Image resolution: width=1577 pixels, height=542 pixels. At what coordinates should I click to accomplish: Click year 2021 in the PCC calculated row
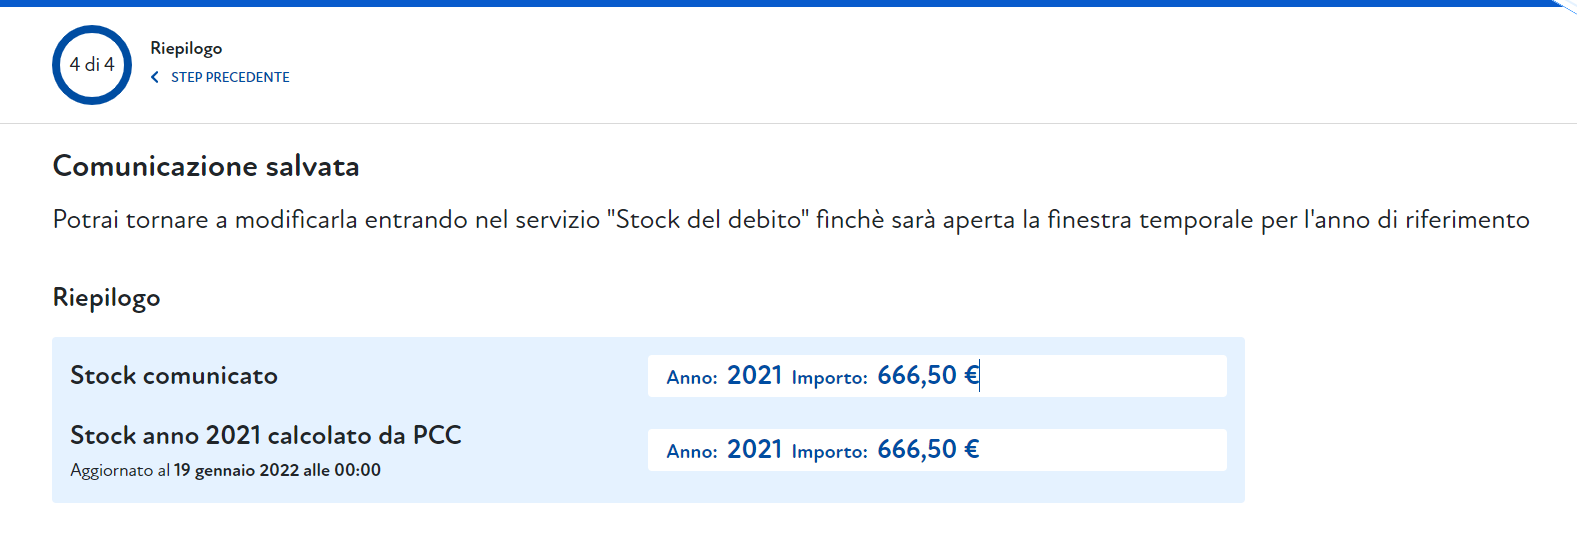tap(754, 450)
